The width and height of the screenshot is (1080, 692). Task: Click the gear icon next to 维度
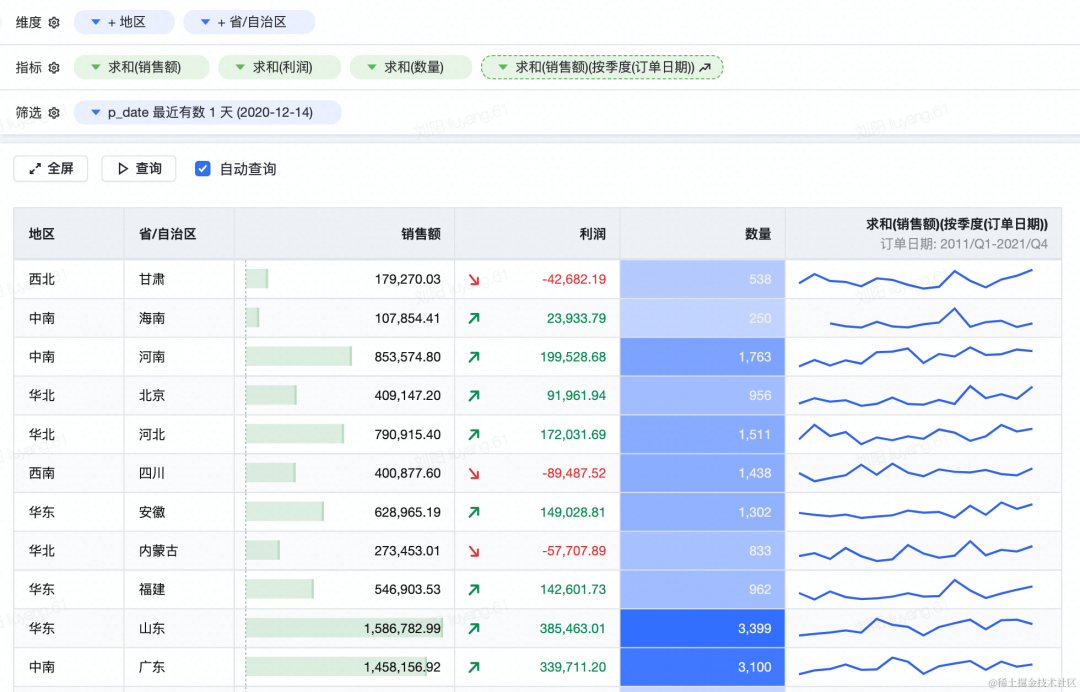tap(54, 22)
